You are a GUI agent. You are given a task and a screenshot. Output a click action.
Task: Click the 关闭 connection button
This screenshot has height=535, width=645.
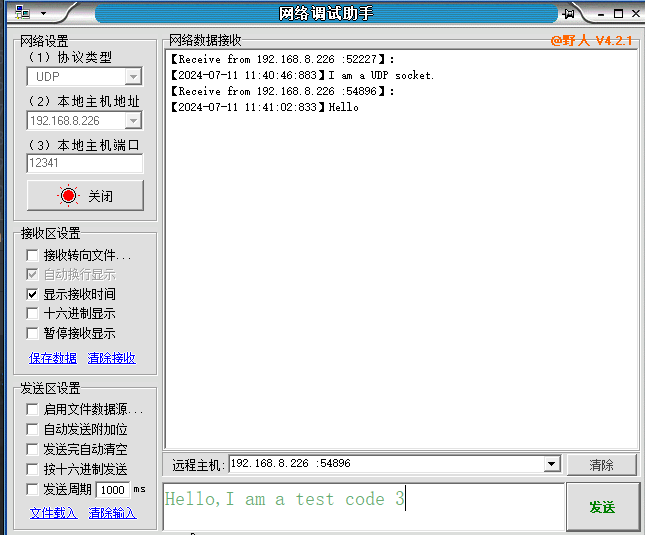(x=85, y=196)
